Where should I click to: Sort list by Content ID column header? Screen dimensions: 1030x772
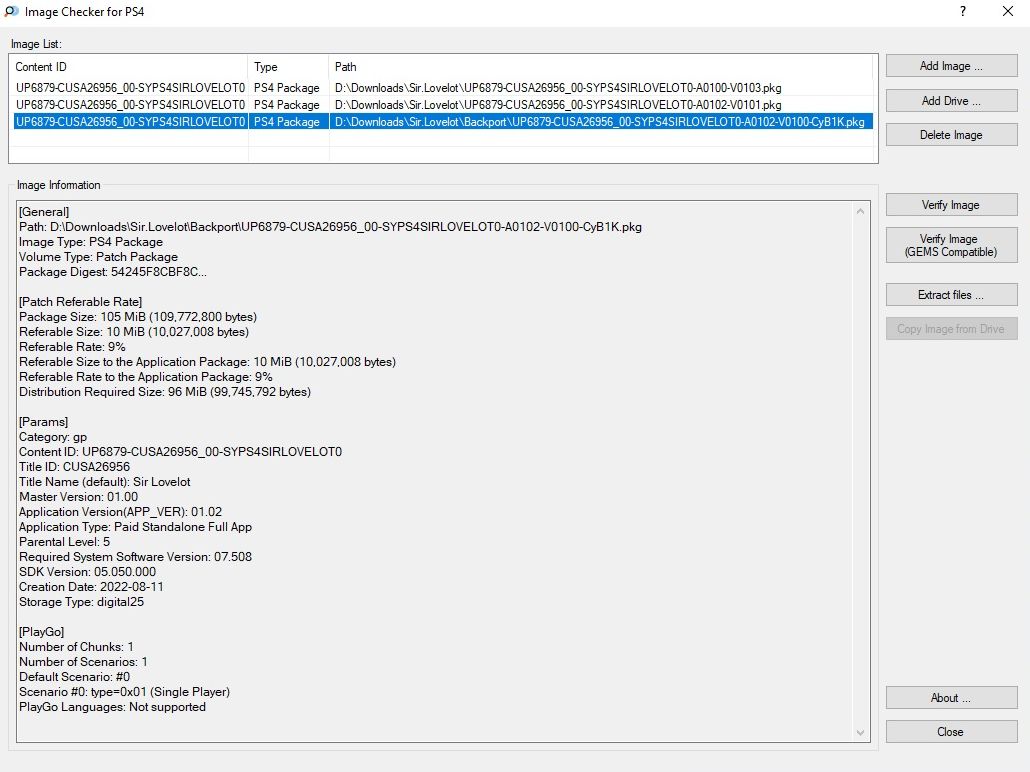click(x=128, y=67)
